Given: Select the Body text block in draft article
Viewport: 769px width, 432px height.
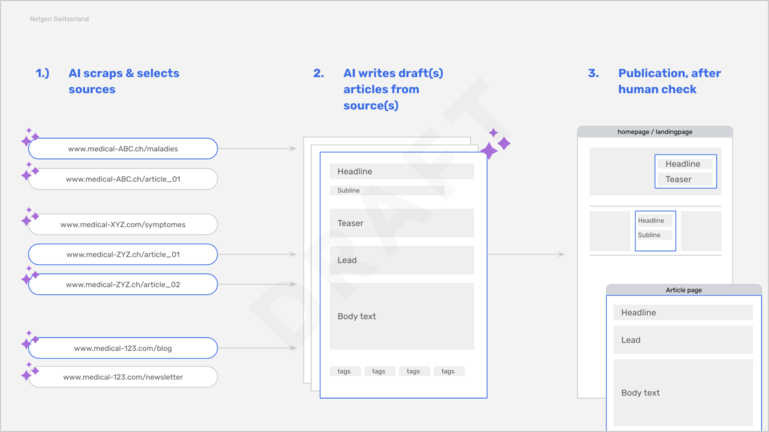Looking at the screenshot, I should (402, 316).
